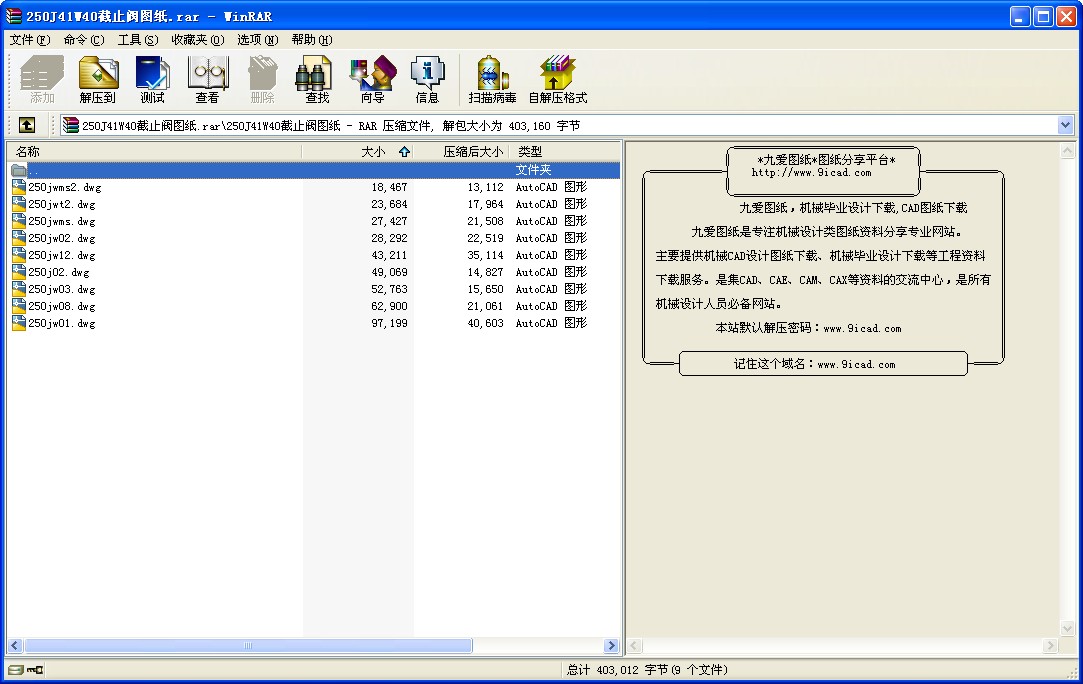Click the Extract To (解压到) toolbar icon
Screen dimensions: 1083x684
[x=98, y=79]
